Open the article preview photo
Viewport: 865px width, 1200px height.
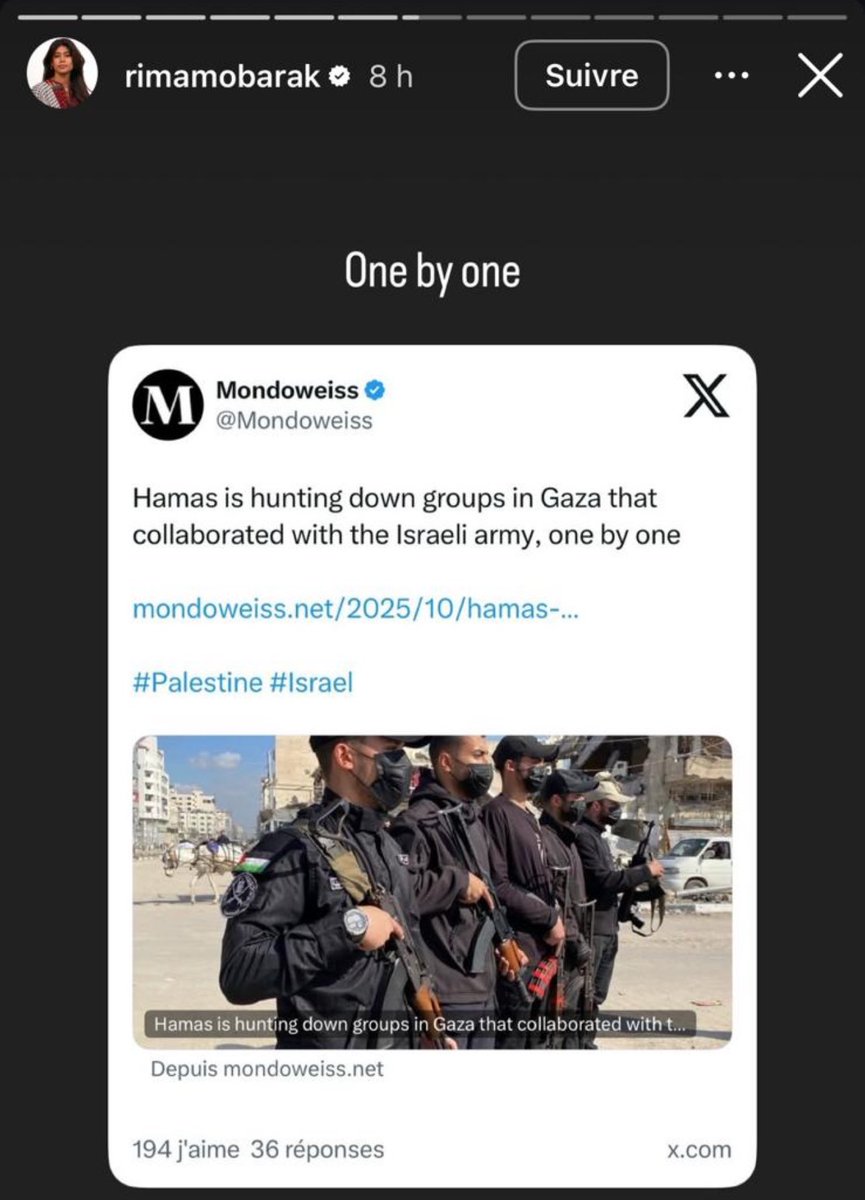(x=432, y=892)
